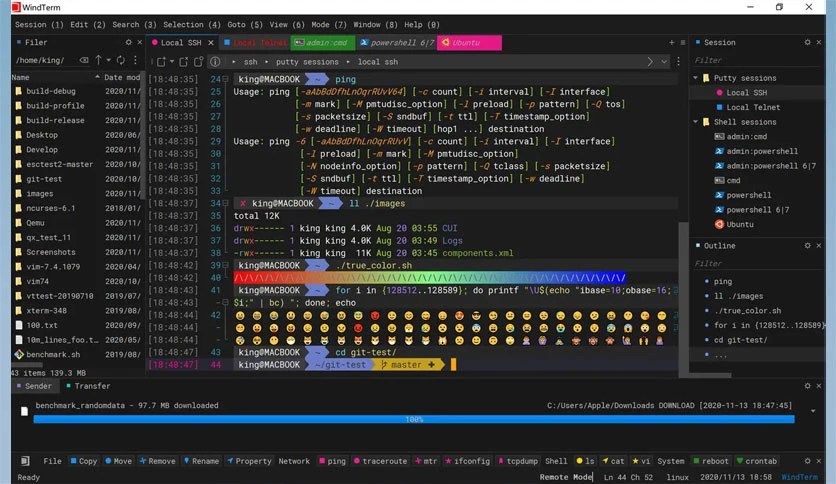Viewport: 836px width, 484px height.
Task: Open quick command bar settings gear
Action: (x=808, y=461)
